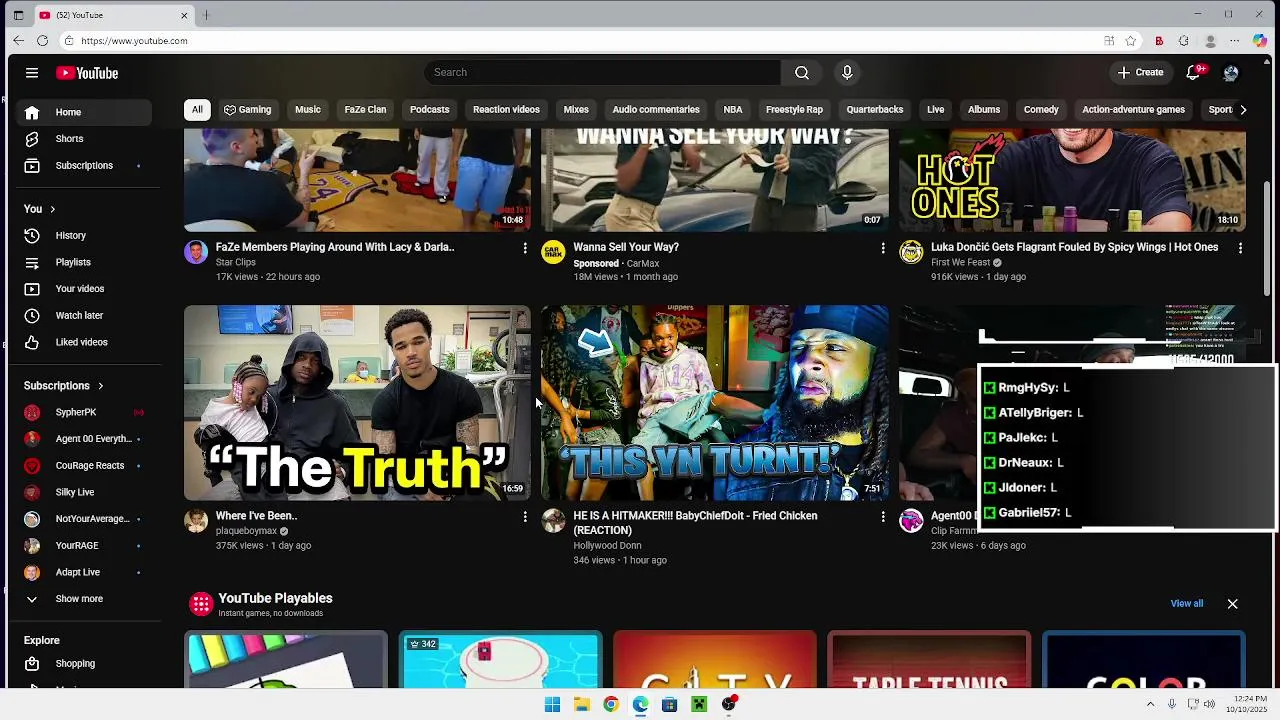The height and width of the screenshot is (720, 1280).
Task: Select the Gaming filter chip
Action: 247,110
